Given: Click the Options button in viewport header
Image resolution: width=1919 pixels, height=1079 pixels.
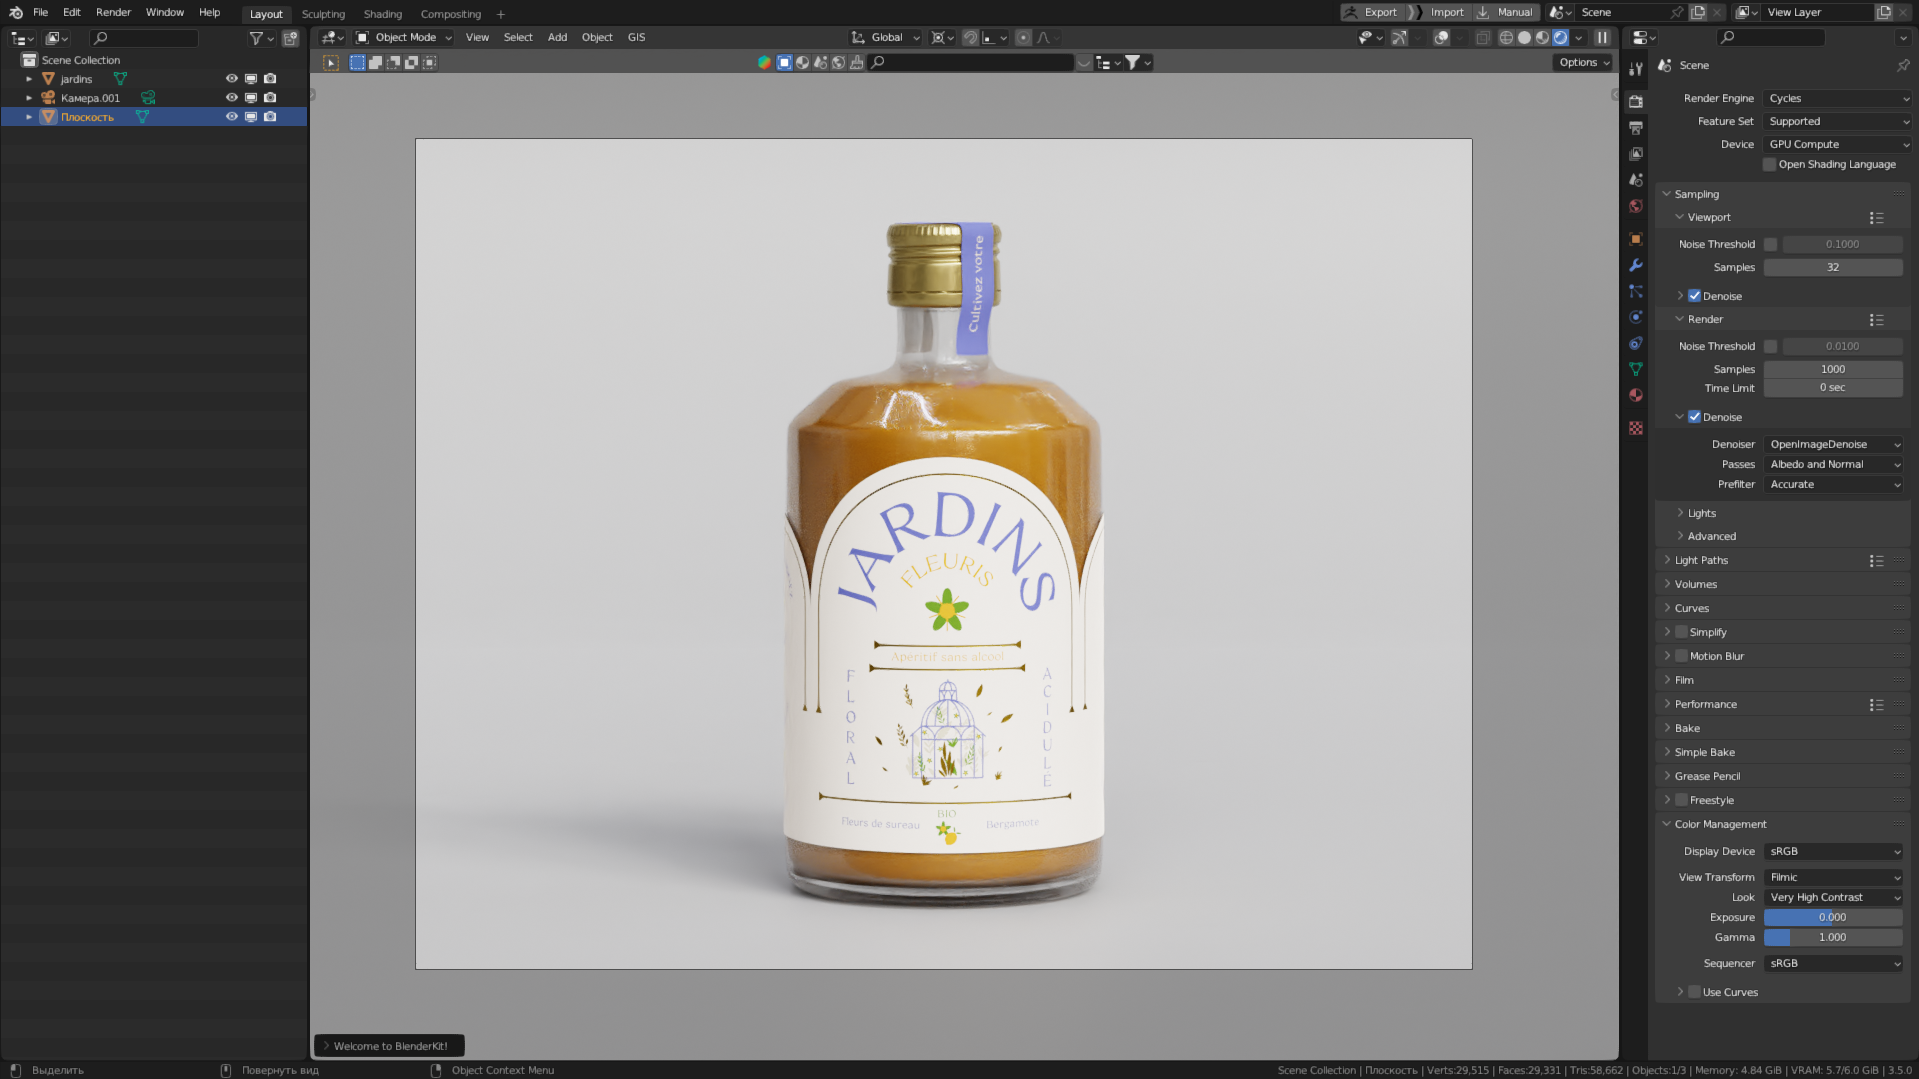Looking at the screenshot, I should (1584, 62).
